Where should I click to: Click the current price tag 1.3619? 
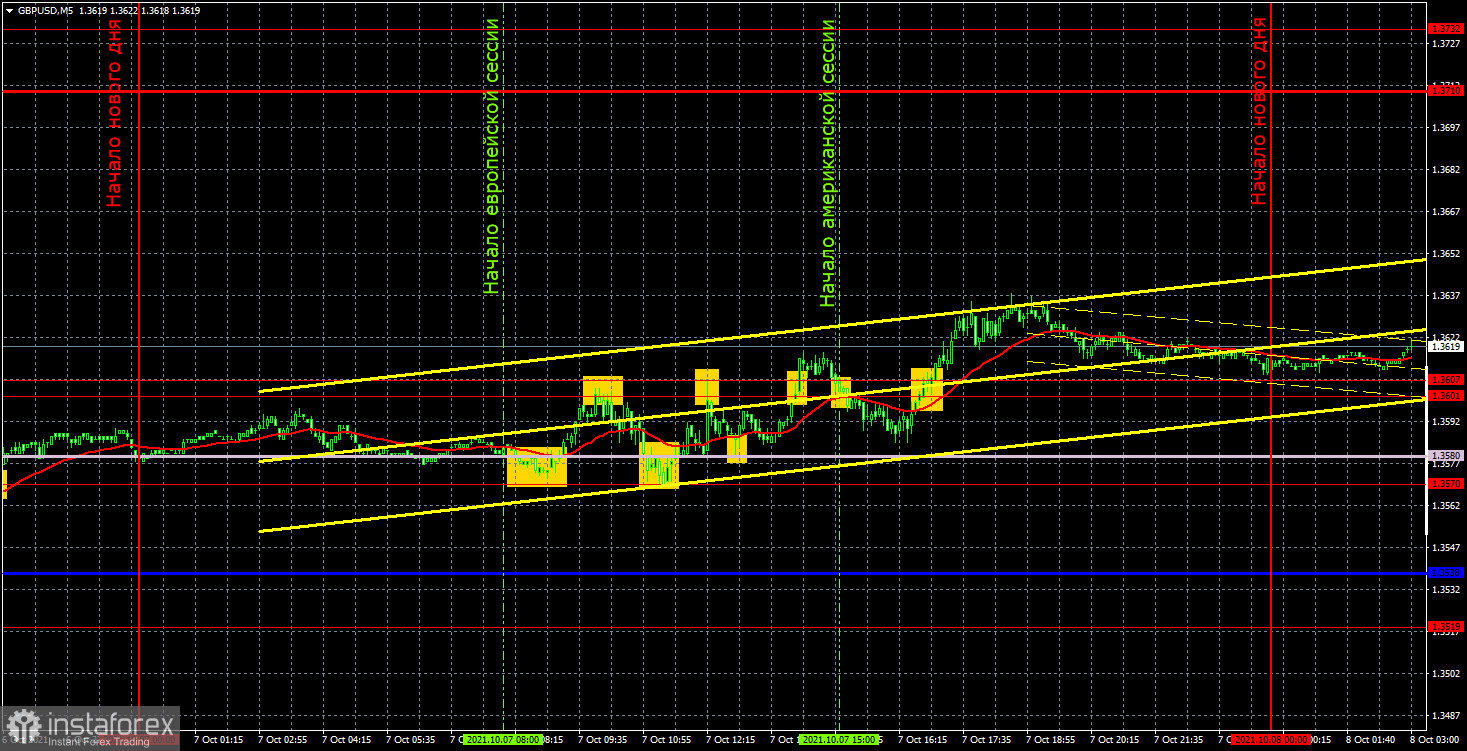coord(1447,346)
